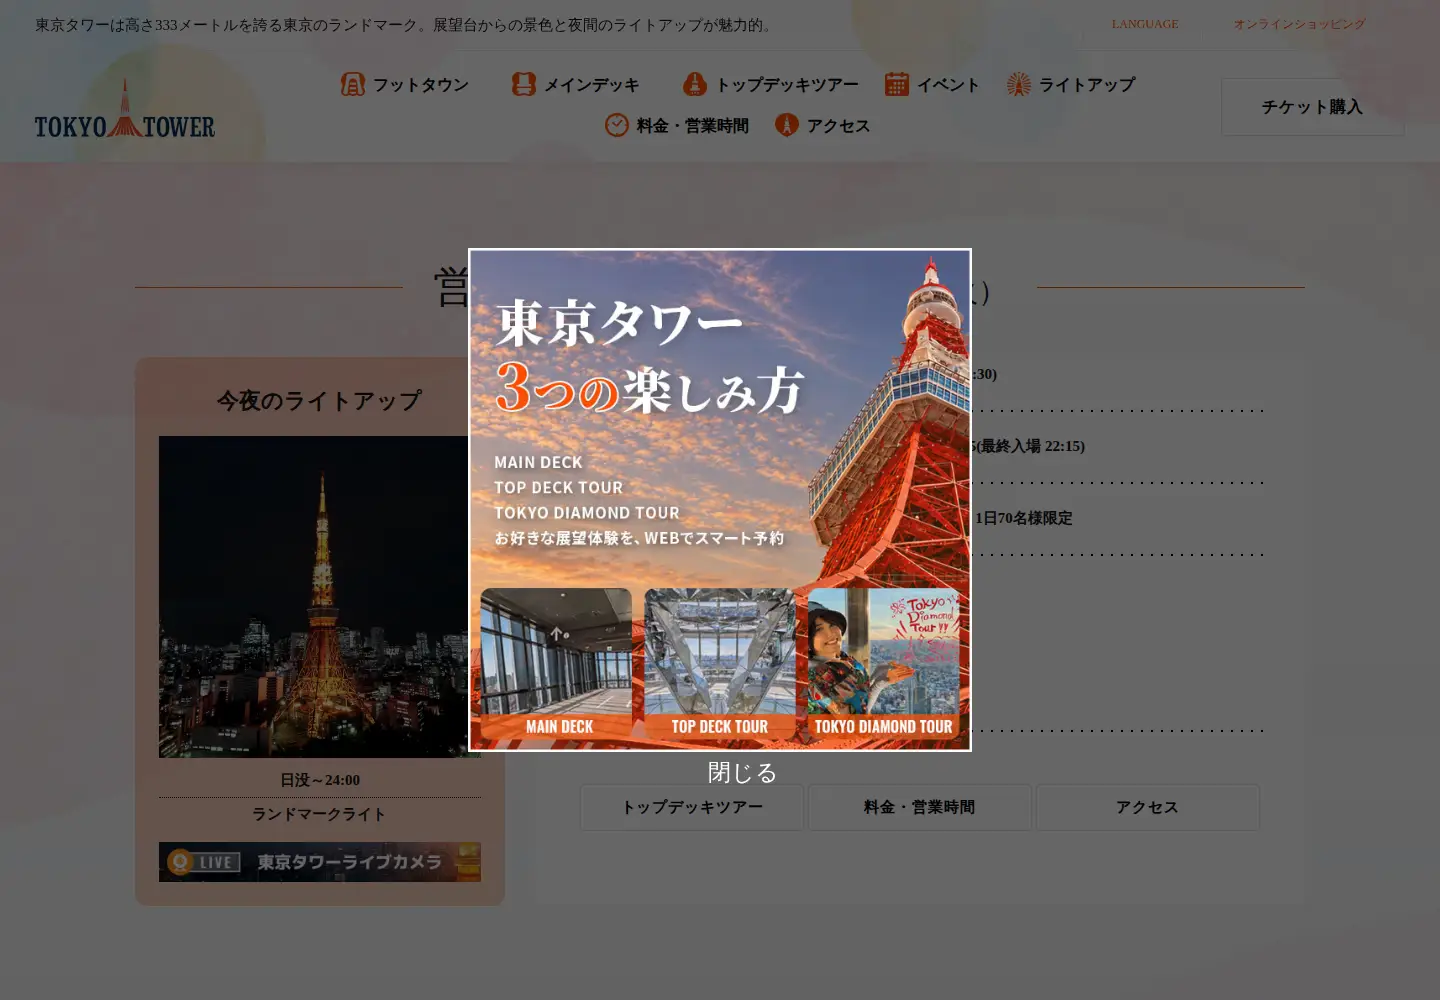Click the bottom 料金・営業時間 button
1440x1000 pixels.
pyautogui.click(x=920, y=807)
